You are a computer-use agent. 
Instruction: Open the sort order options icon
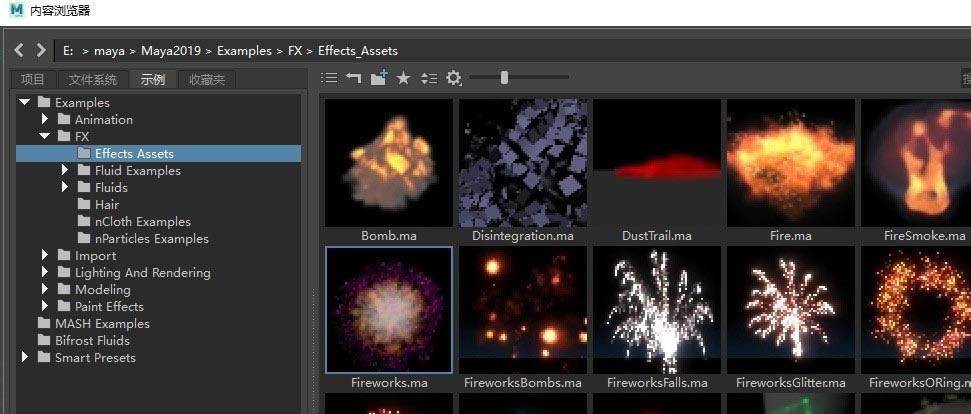pos(429,78)
